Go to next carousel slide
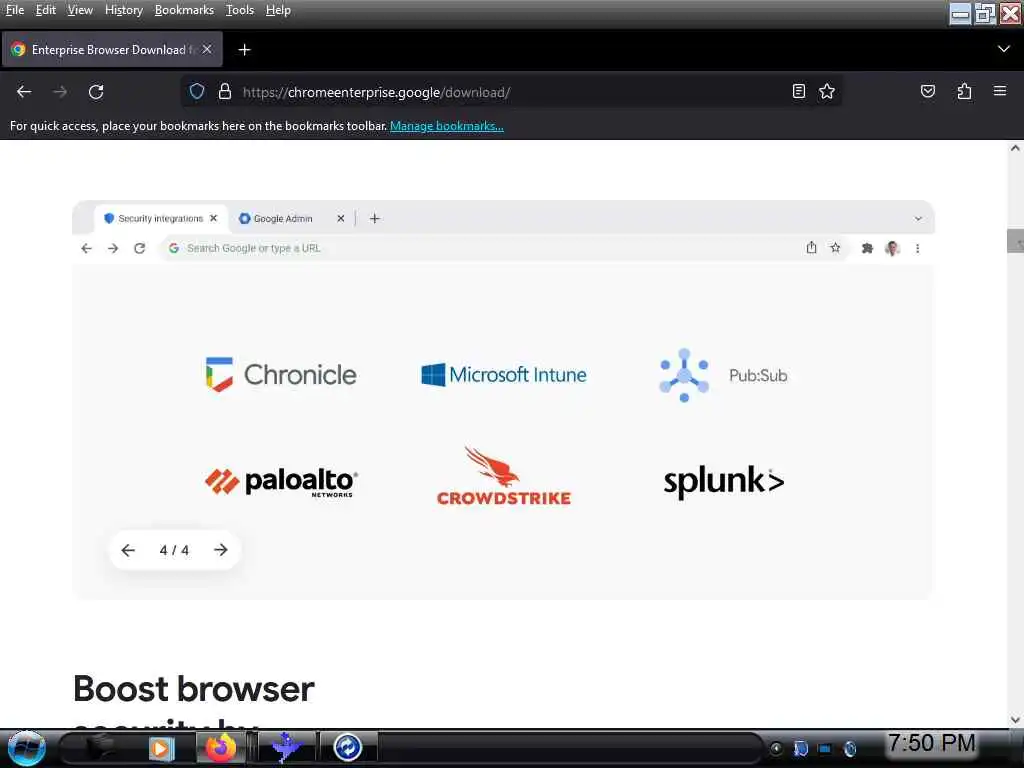This screenshot has height=768, width=1024. (221, 550)
